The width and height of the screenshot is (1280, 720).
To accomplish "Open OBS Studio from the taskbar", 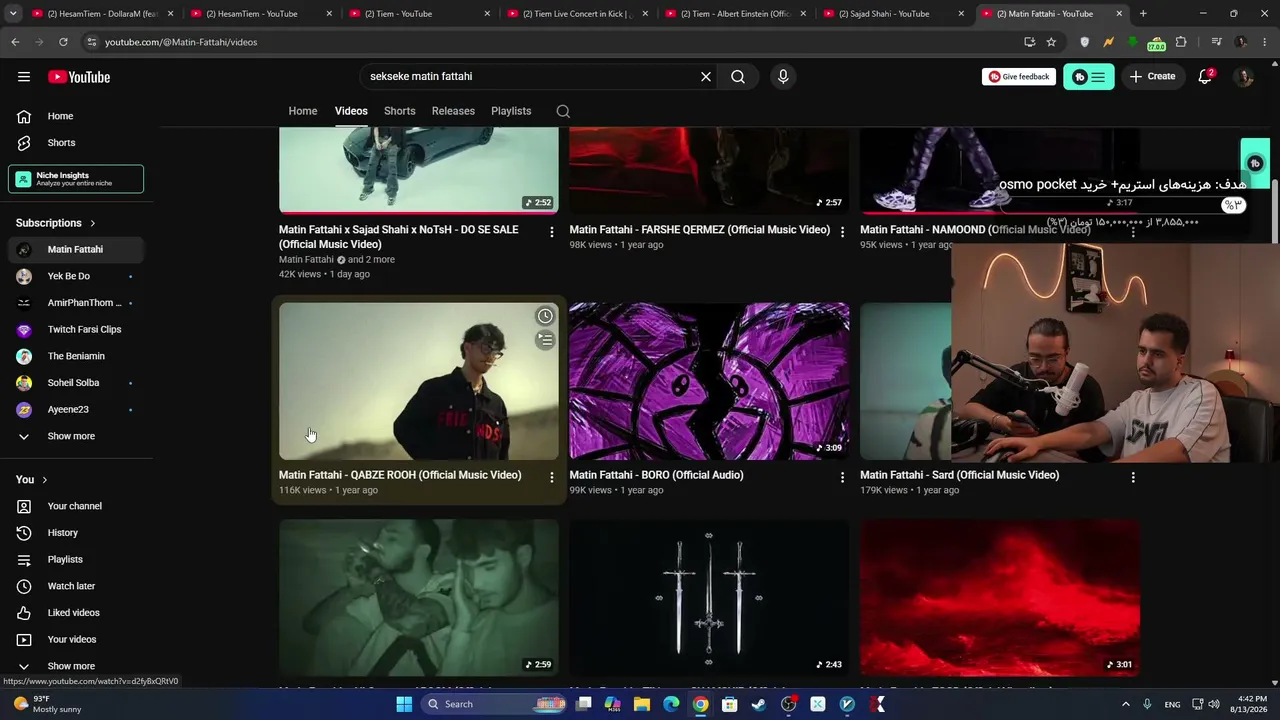I will pos(789,704).
